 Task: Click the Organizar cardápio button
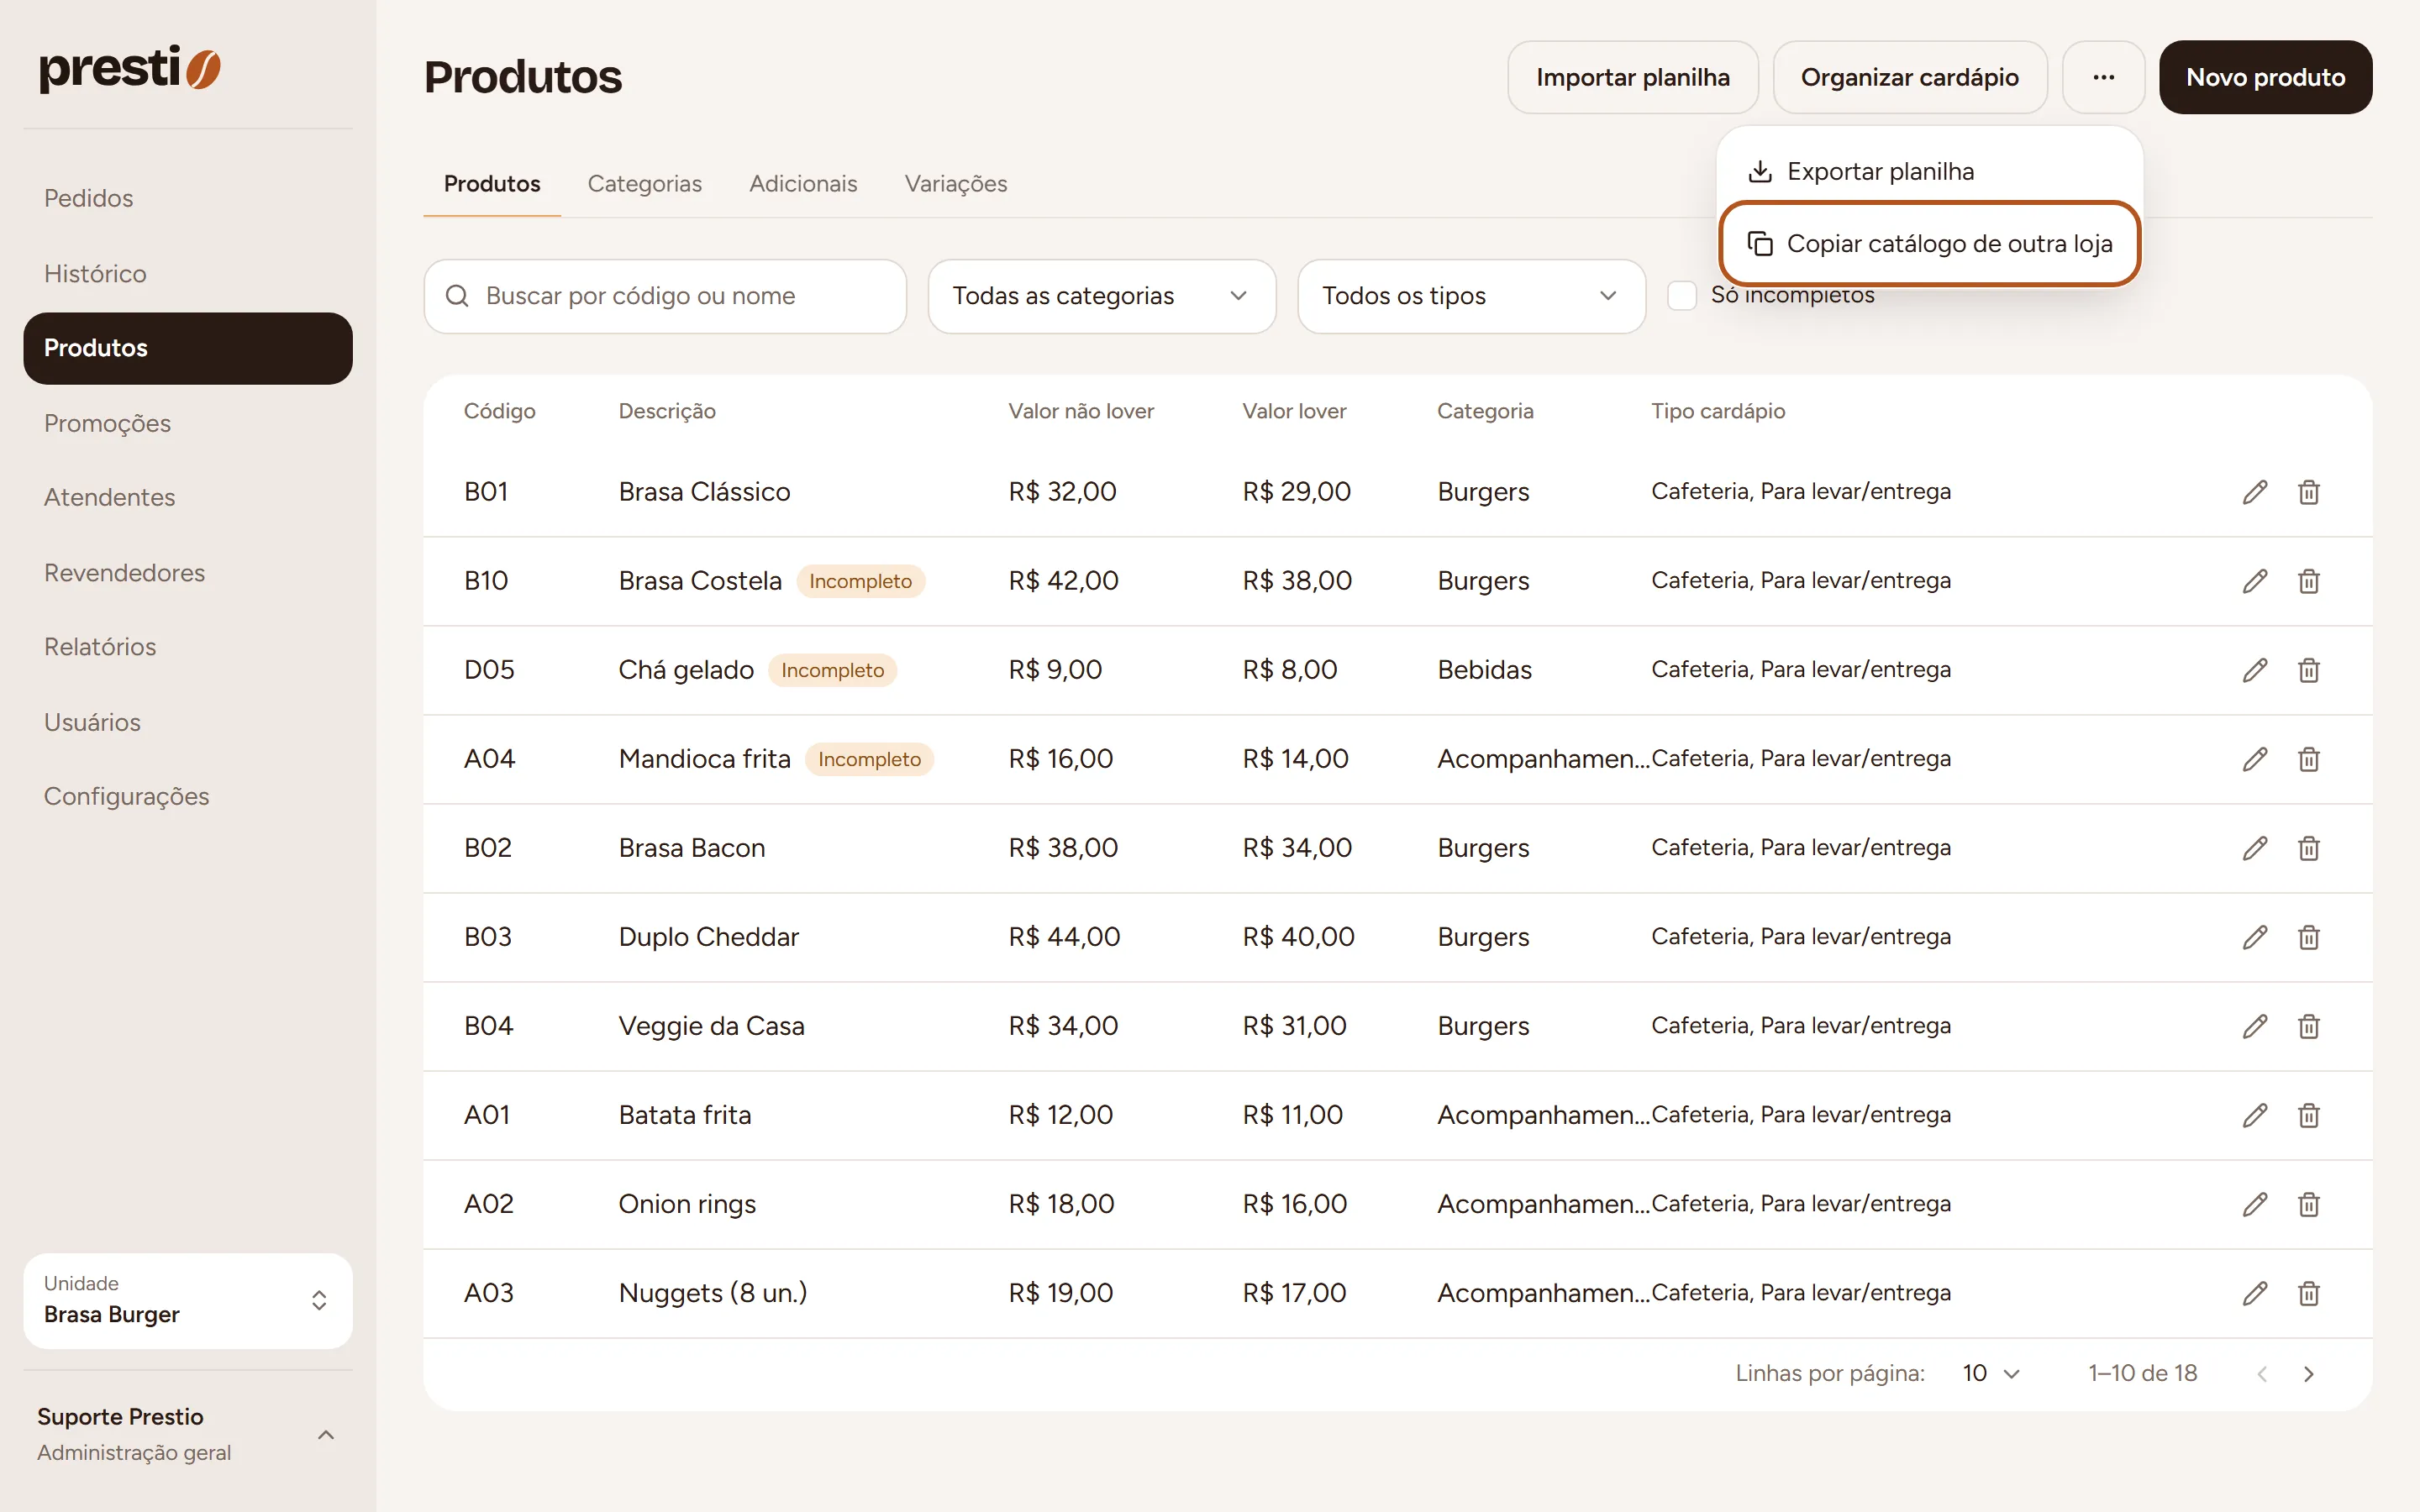pos(1909,77)
